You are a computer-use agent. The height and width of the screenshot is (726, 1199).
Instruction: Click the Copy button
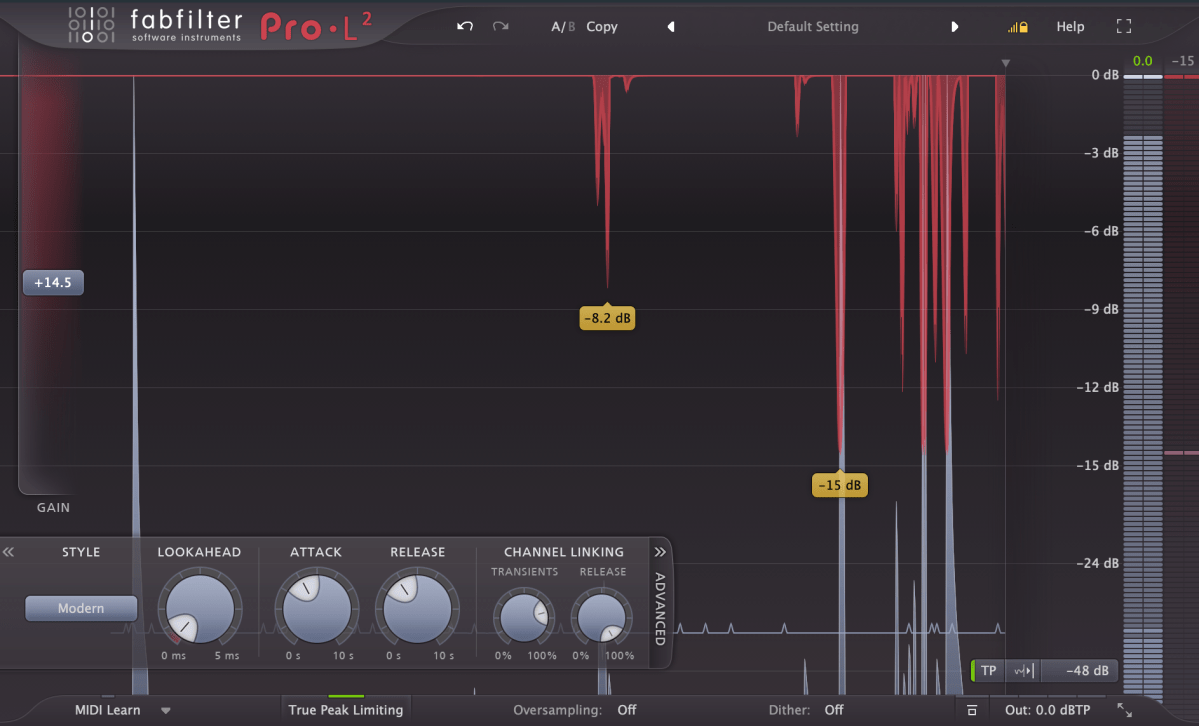tap(602, 27)
